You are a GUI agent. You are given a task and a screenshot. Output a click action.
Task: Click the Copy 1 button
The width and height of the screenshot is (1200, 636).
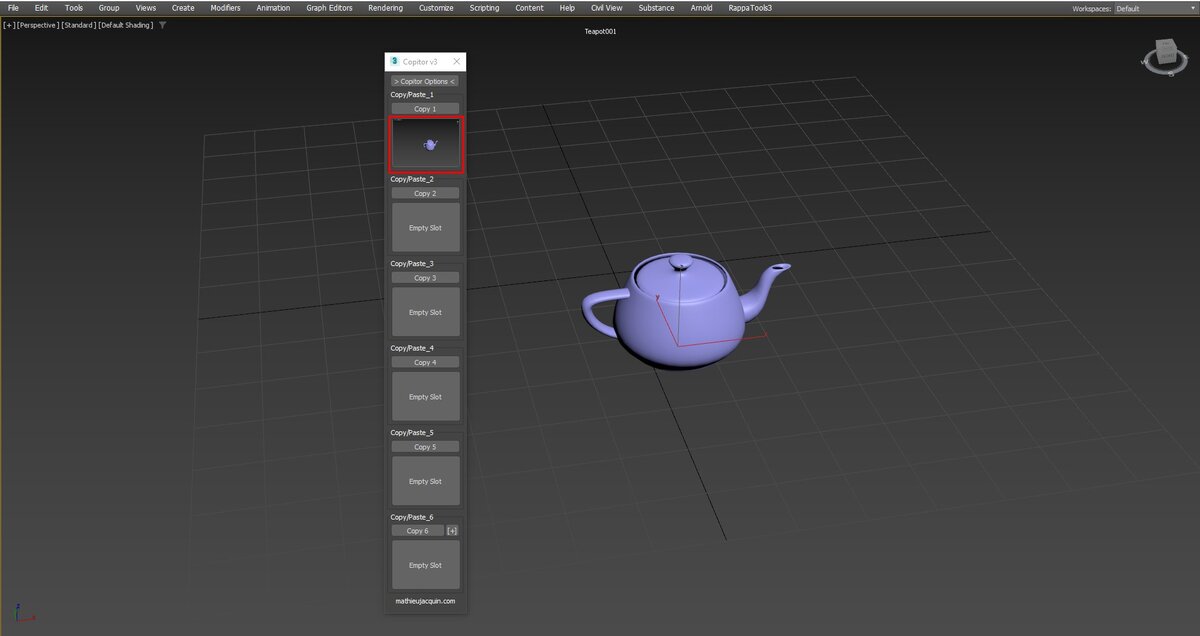(x=425, y=108)
